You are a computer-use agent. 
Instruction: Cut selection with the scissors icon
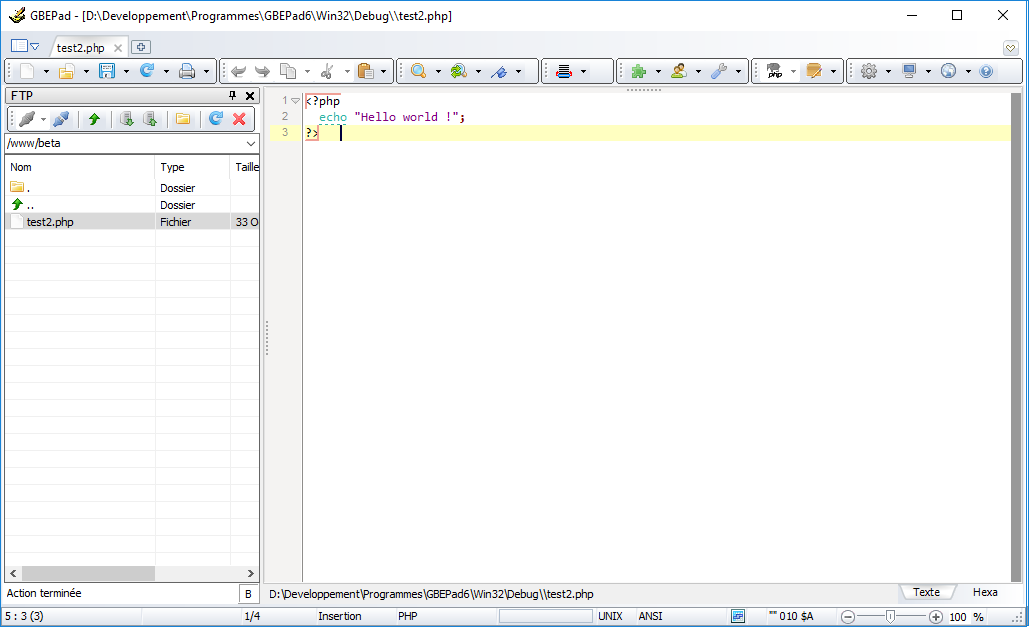click(327, 71)
